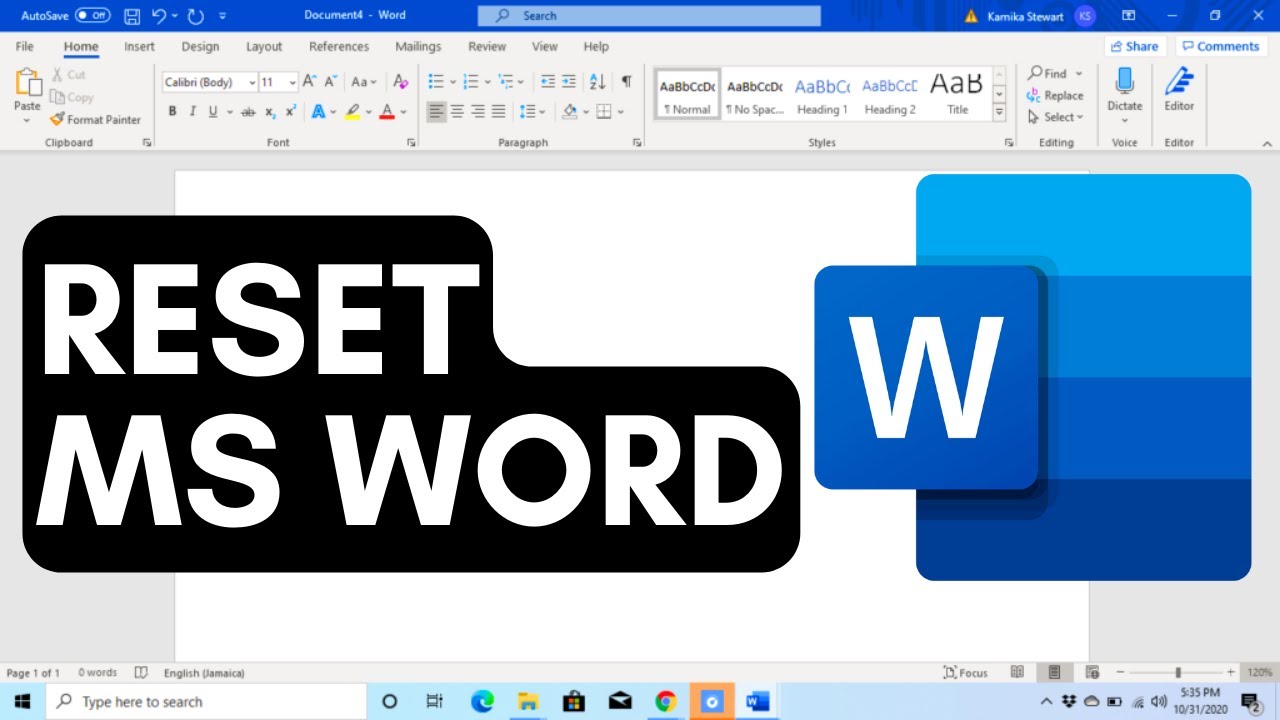The height and width of the screenshot is (720, 1280).
Task: Toggle Bold formatting
Action: point(172,111)
